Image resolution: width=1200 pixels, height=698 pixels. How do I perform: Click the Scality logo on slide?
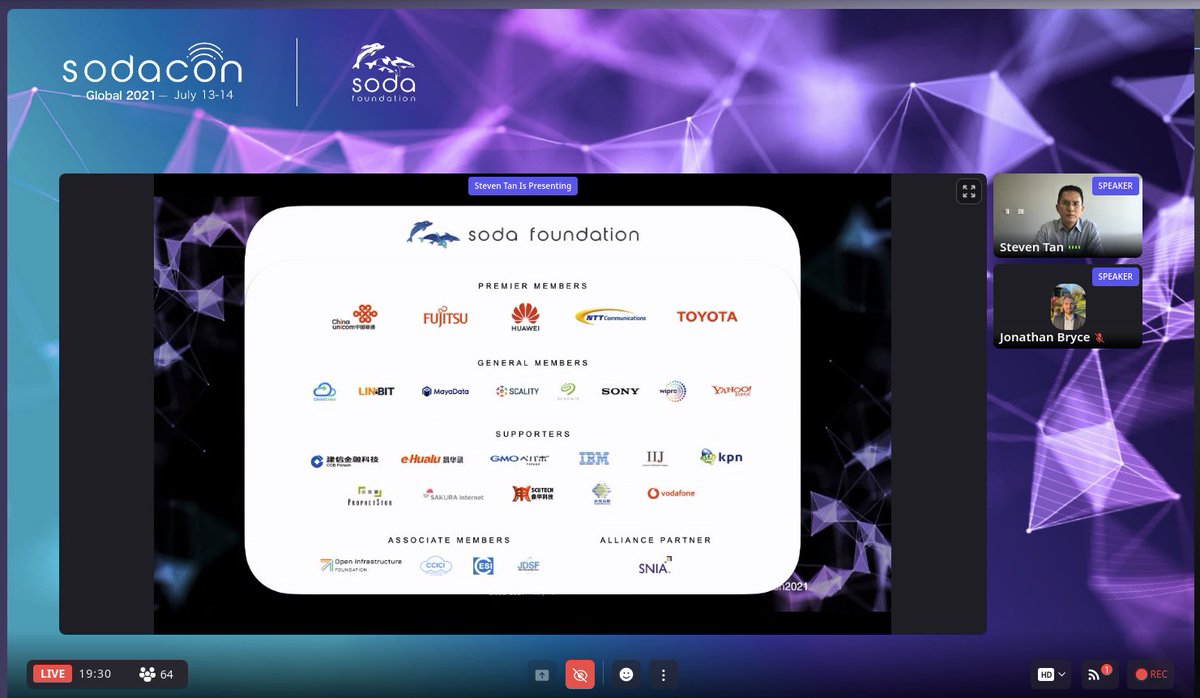[x=518, y=391]
